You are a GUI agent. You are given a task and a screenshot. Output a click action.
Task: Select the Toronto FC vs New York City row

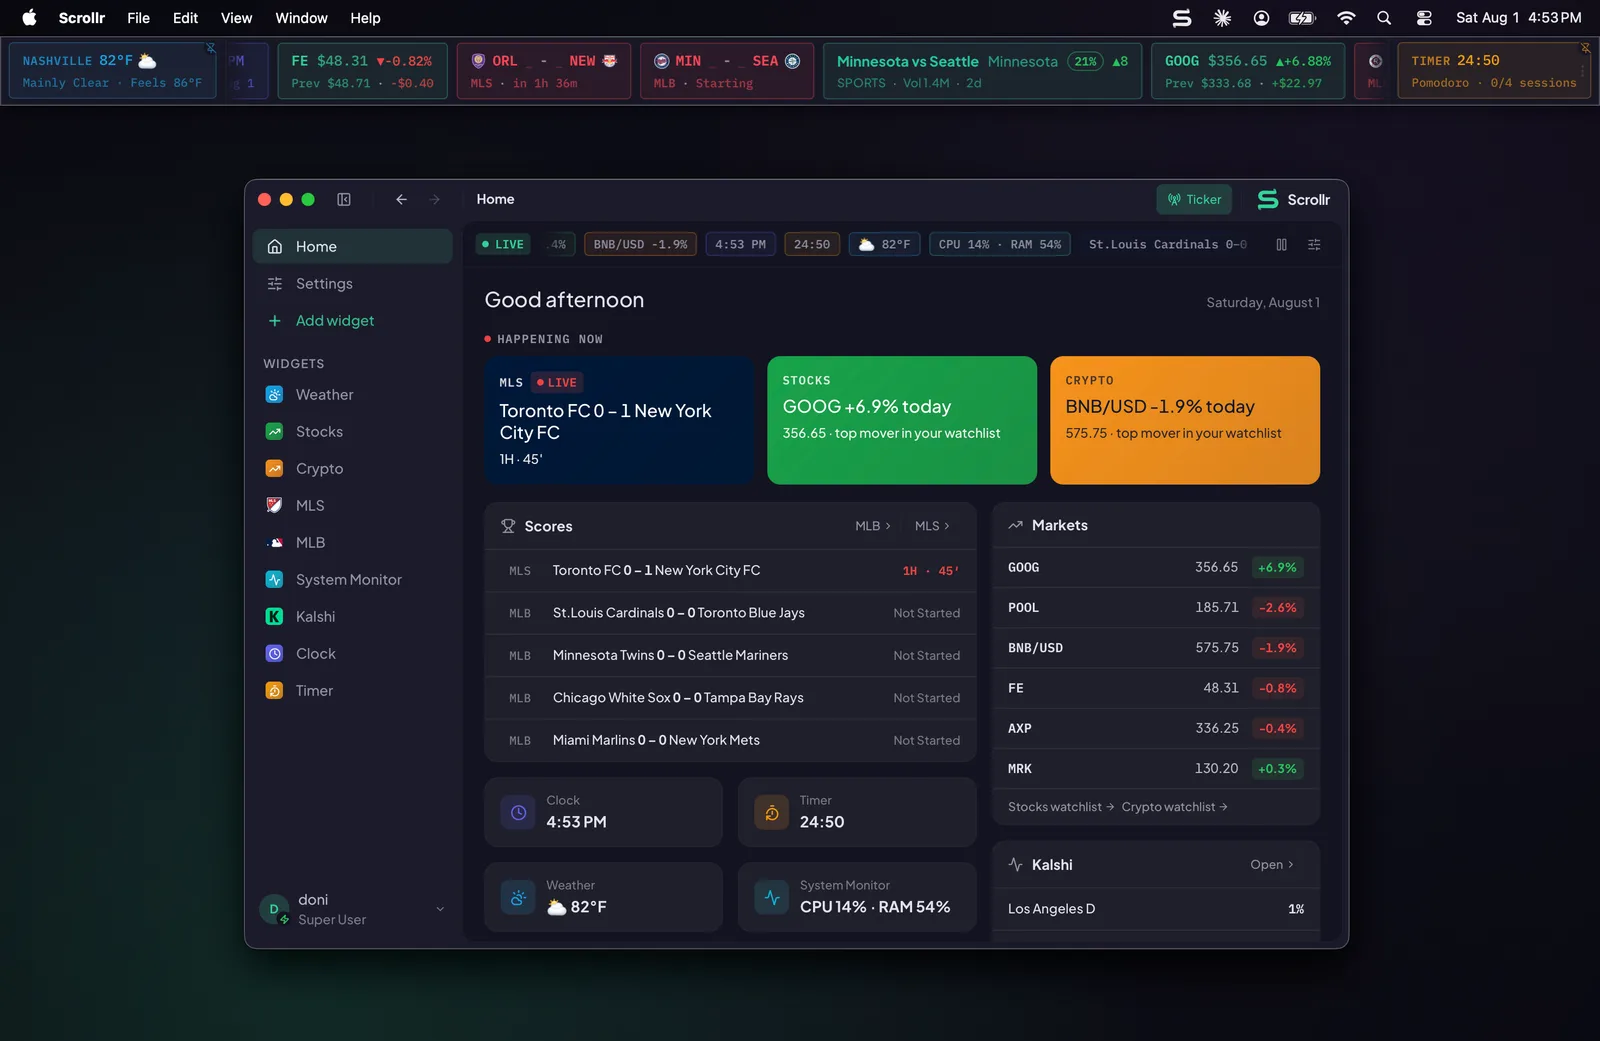(730, 571)
